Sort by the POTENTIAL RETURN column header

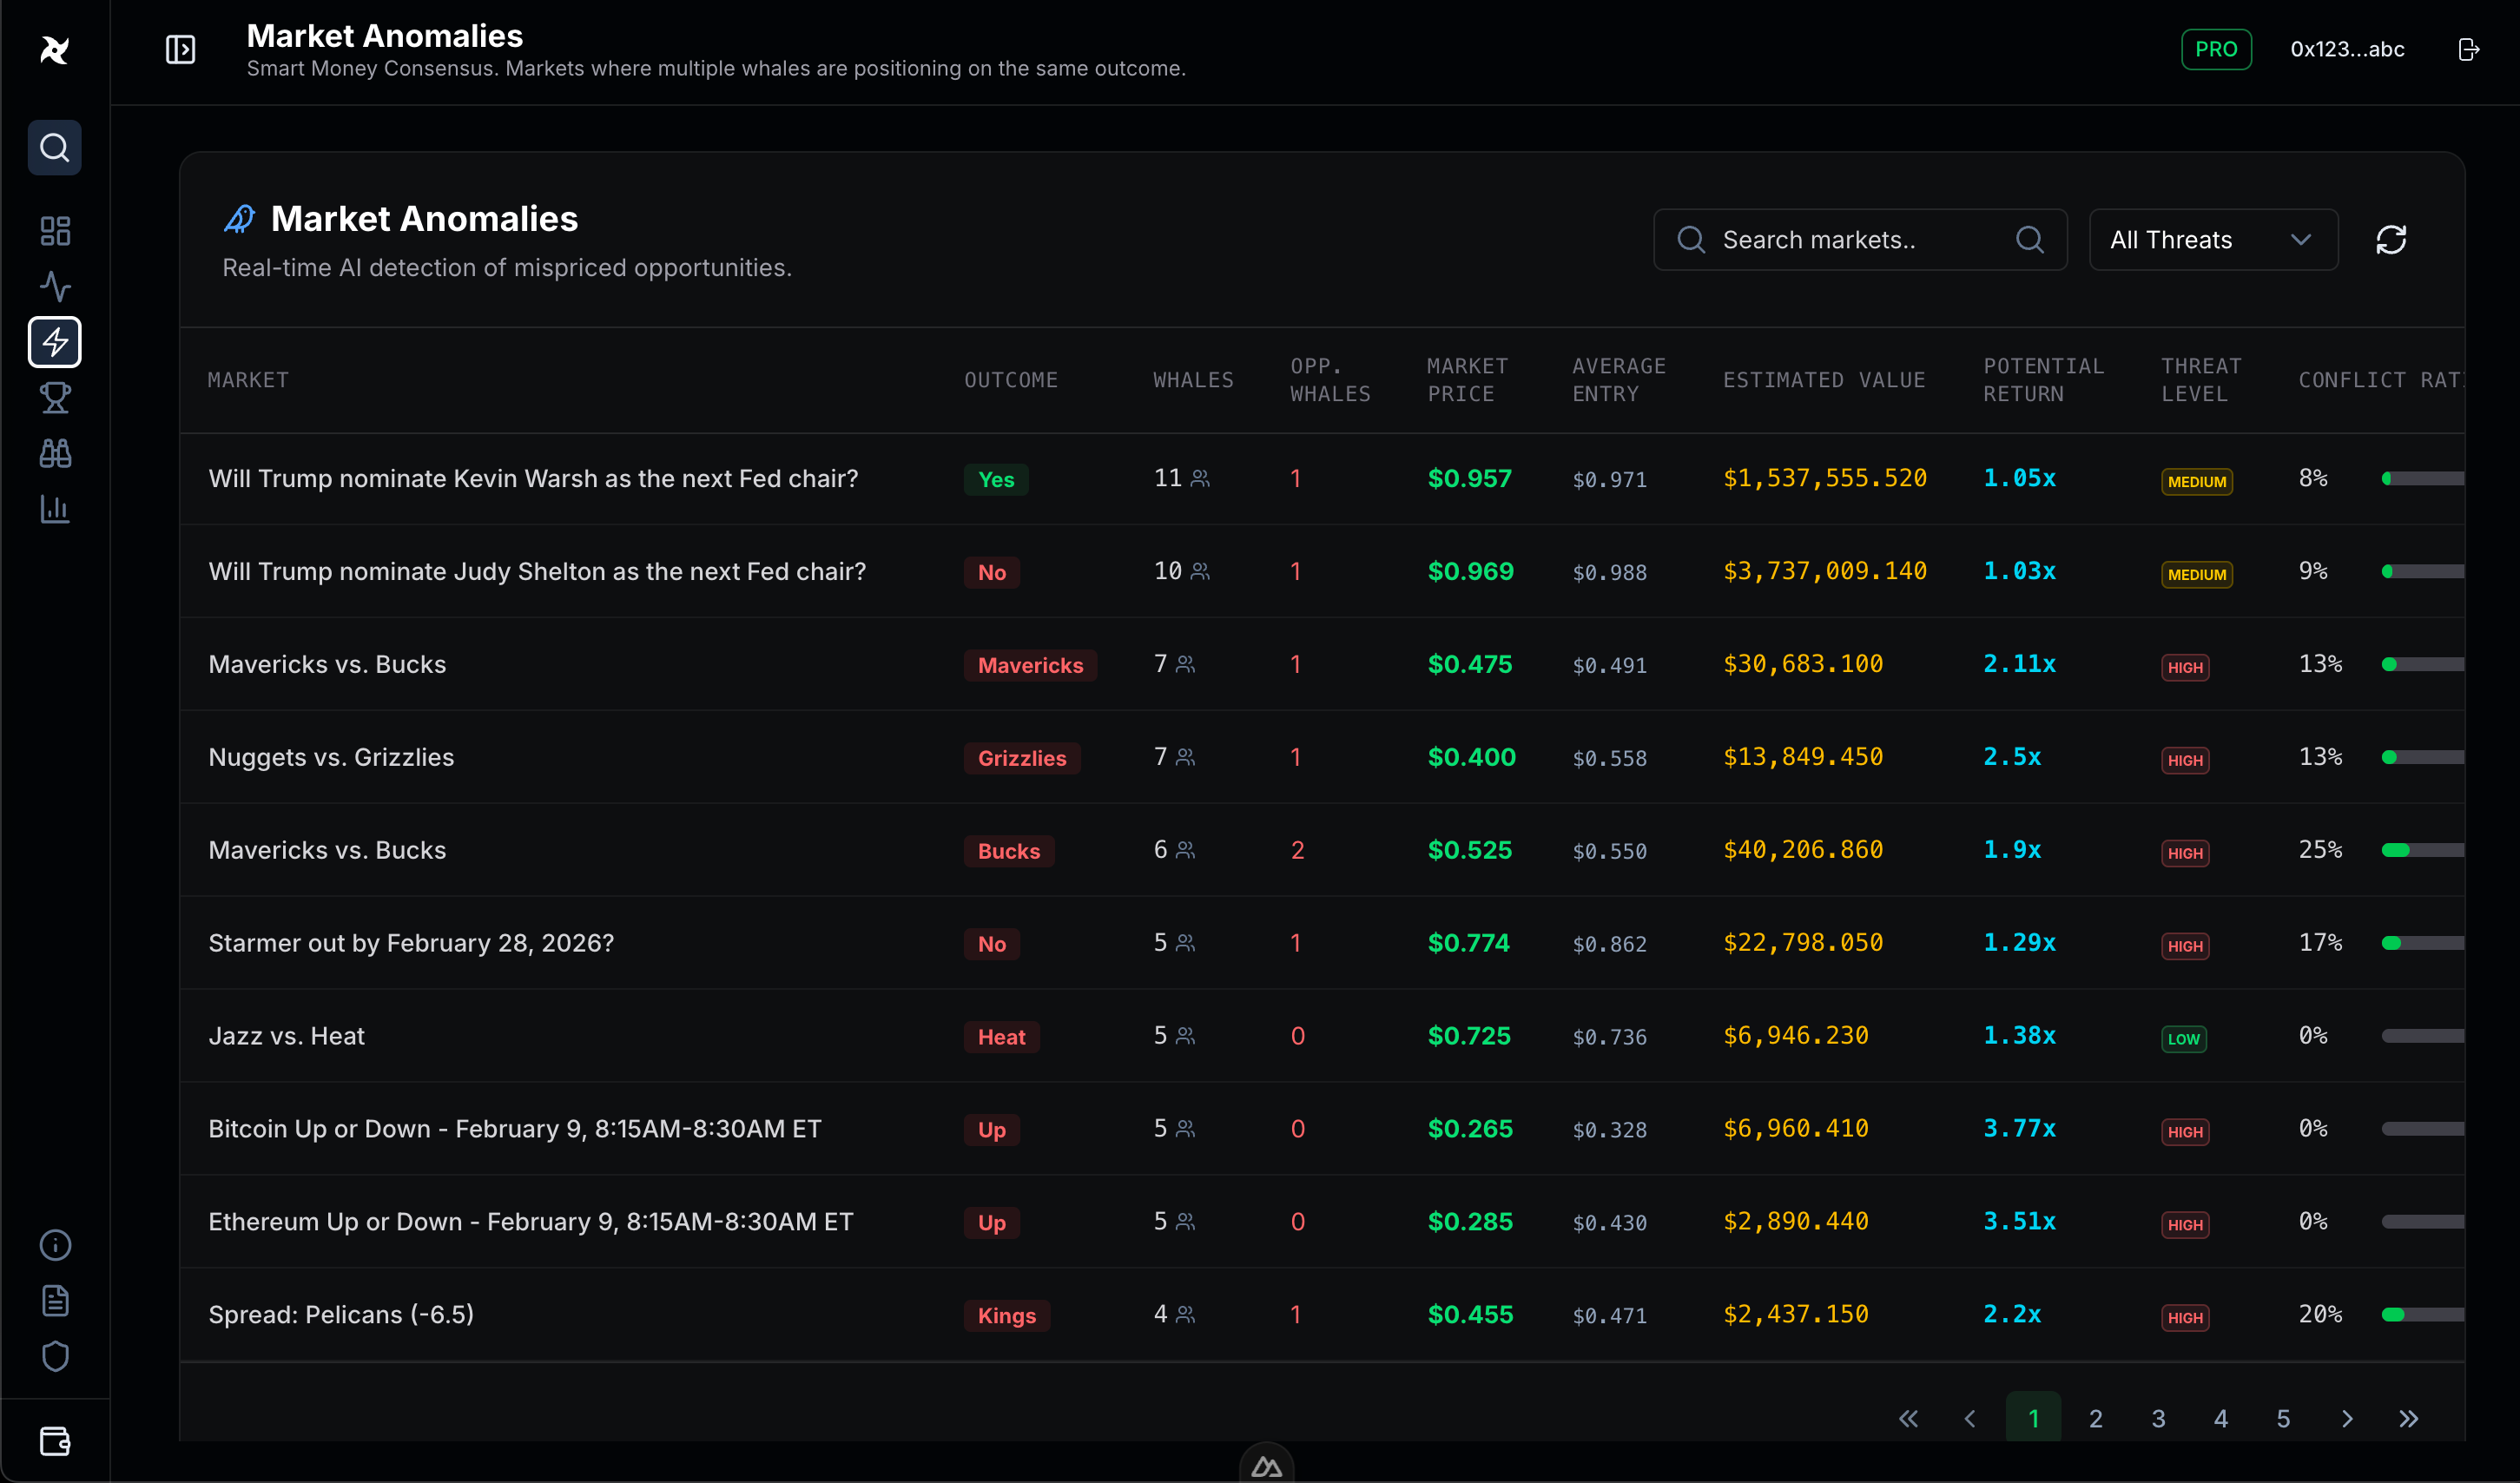point(2044,380)
